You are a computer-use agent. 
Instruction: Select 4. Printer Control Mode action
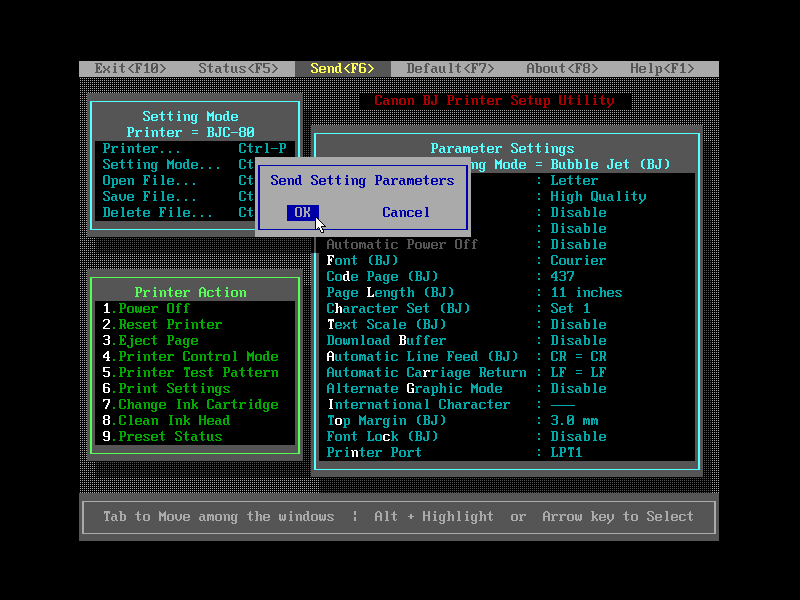(x=194, y=356)
